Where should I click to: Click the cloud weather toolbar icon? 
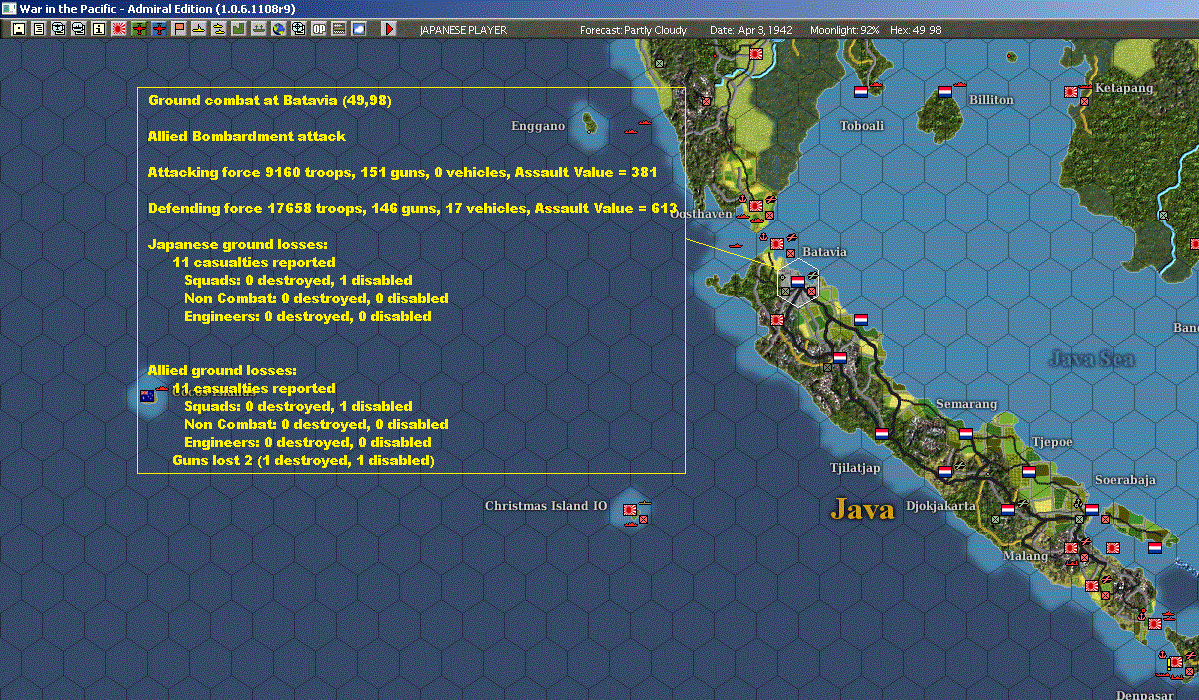359,29
